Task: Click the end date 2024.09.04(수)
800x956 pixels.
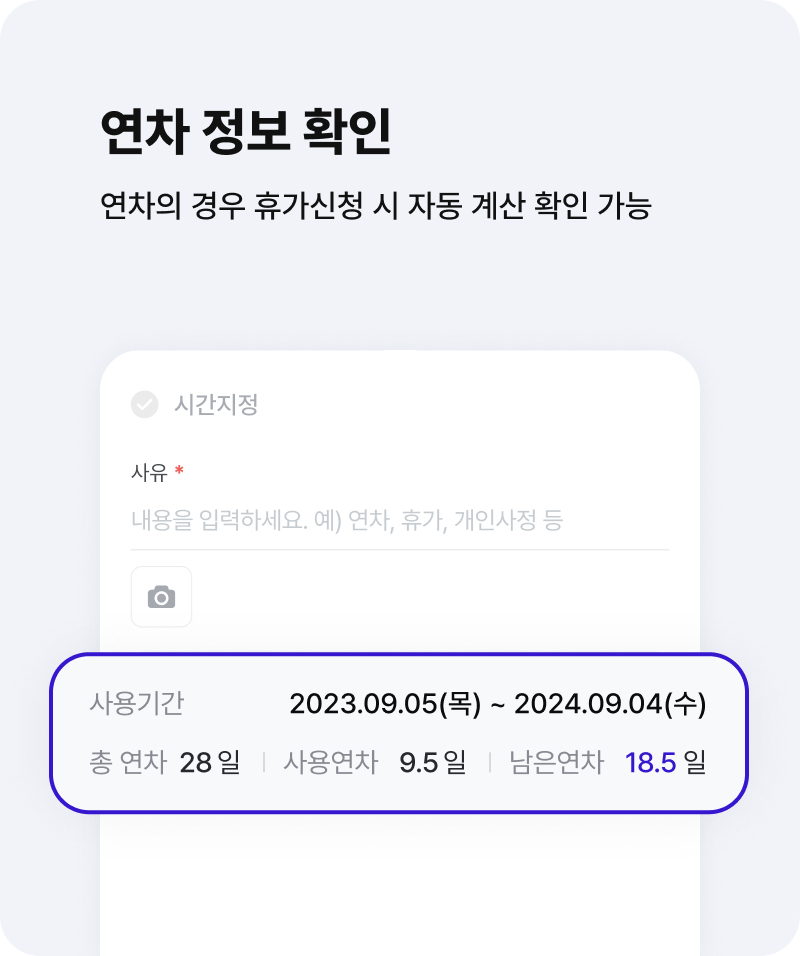Action: pos(610,704)
